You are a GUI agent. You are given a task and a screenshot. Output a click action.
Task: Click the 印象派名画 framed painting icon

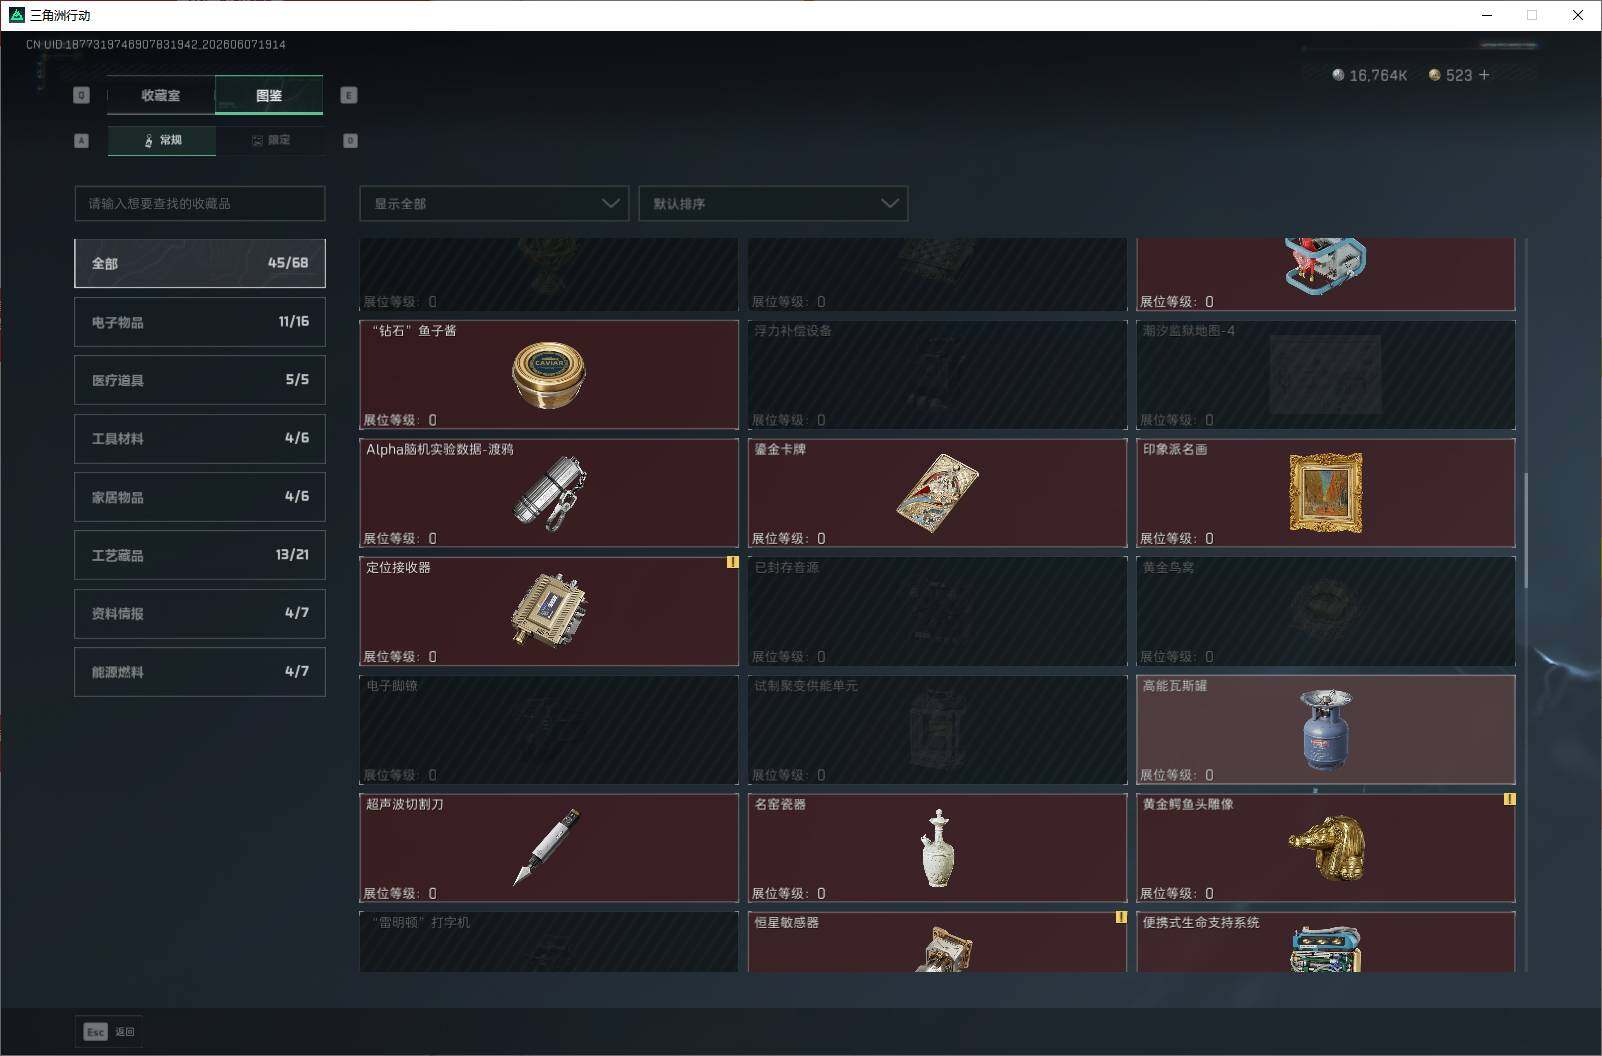[x=1326, y=492]
